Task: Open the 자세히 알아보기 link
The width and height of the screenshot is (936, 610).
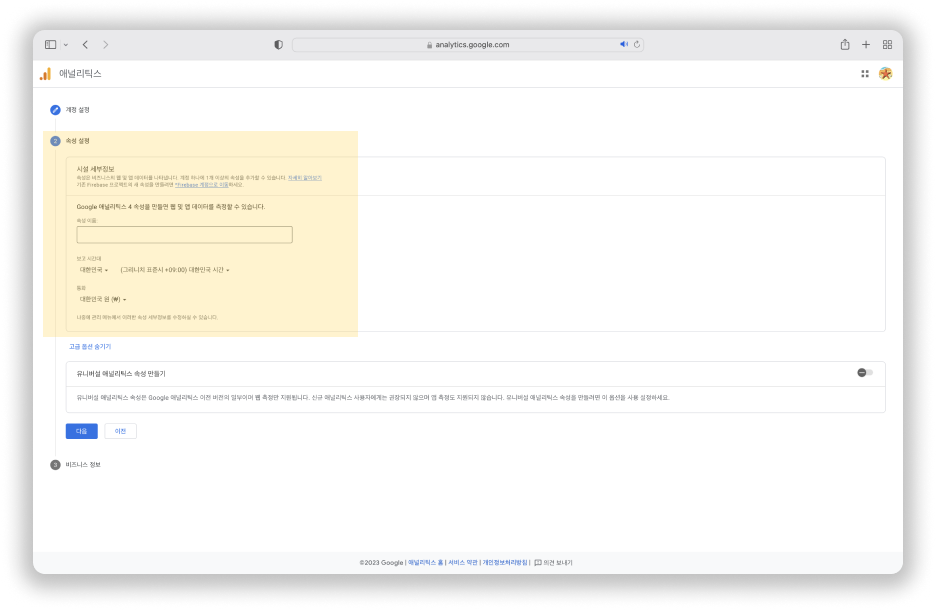Action: [x=305, y=178]
